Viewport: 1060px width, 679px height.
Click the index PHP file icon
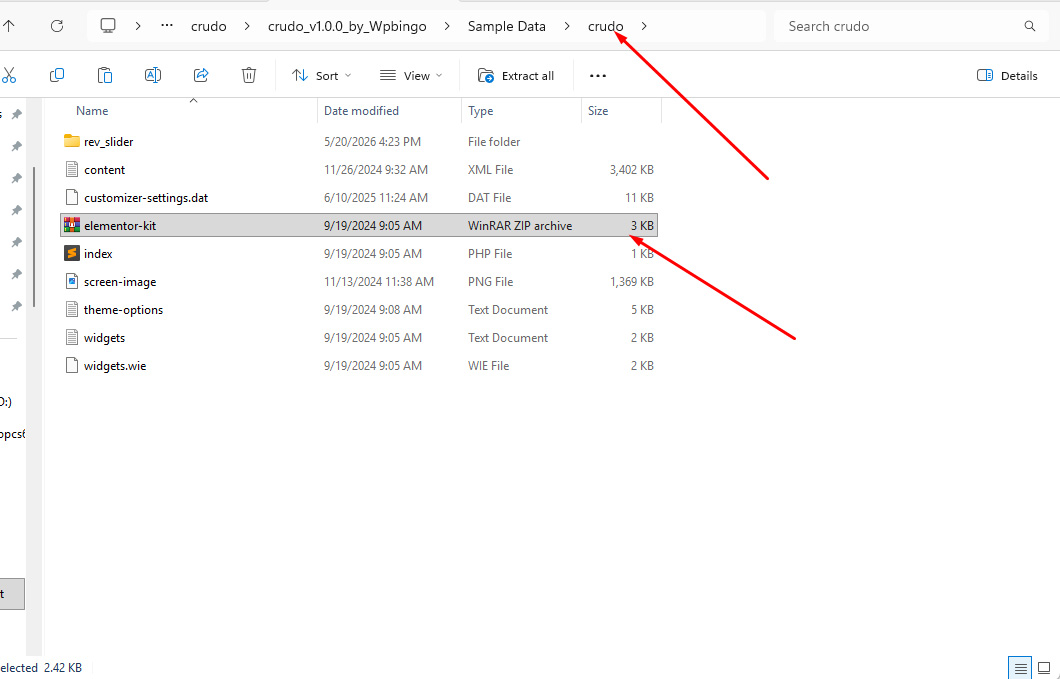coord(72,253)
